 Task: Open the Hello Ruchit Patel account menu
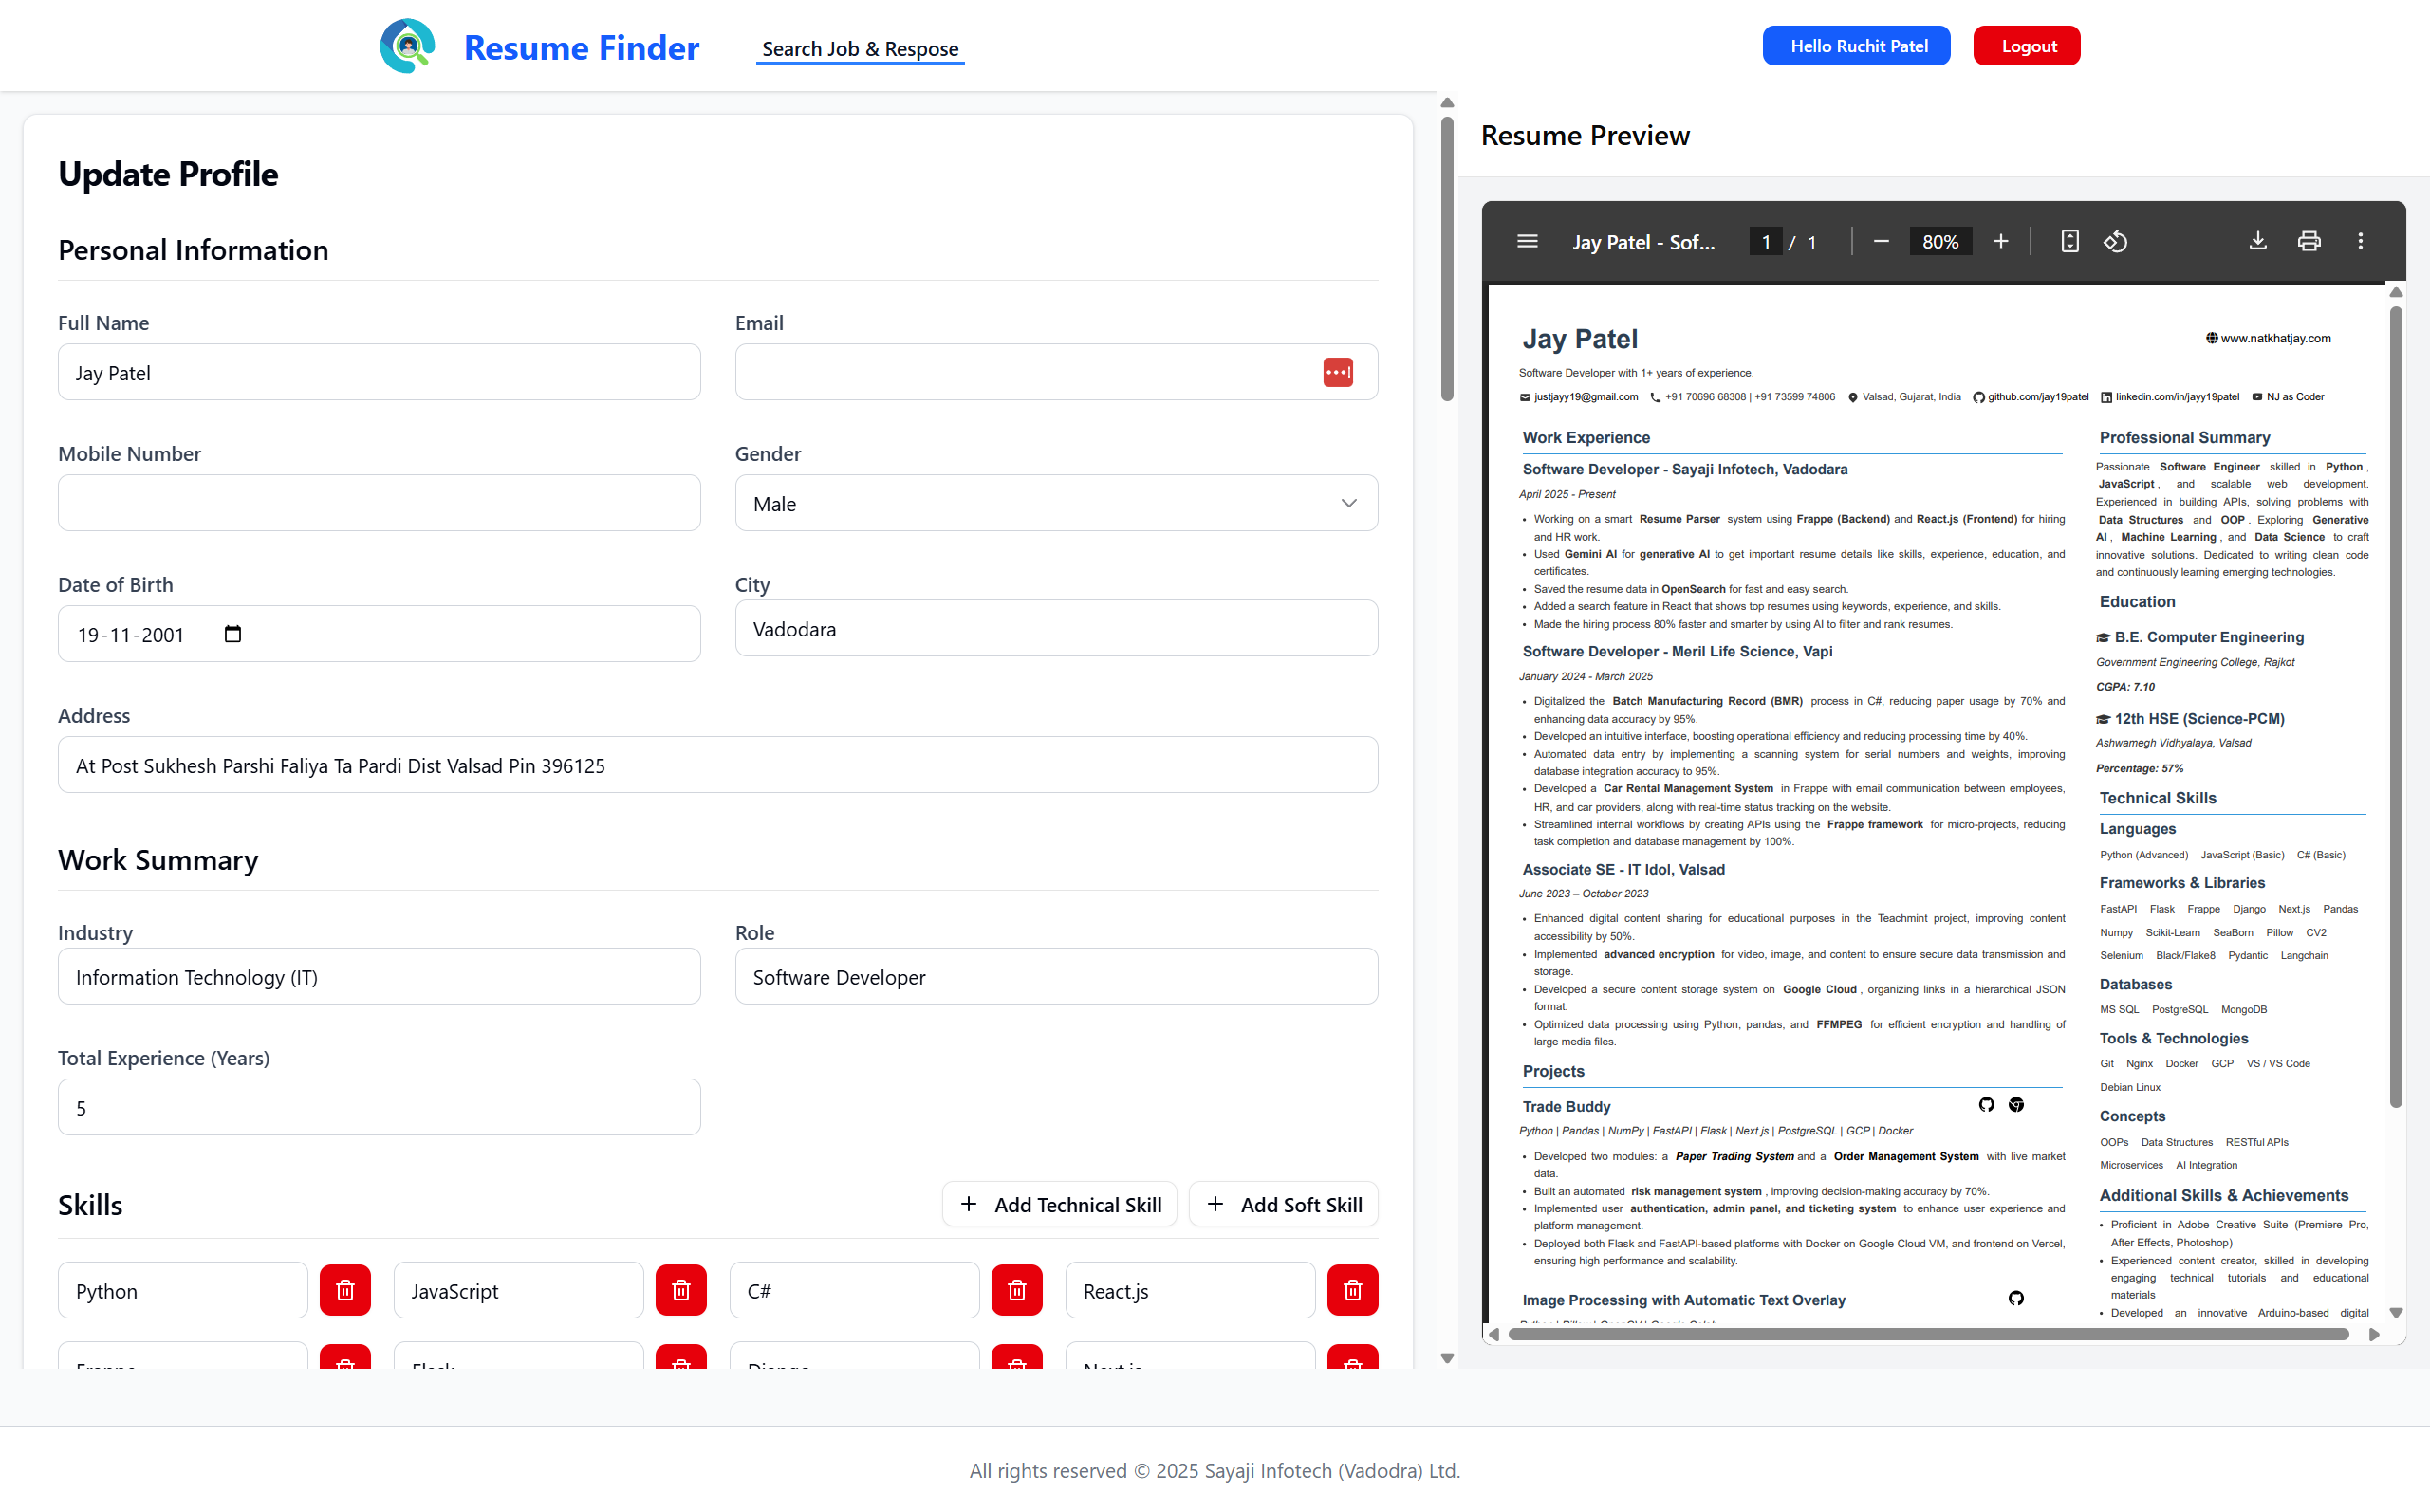tap(1856, 45)
